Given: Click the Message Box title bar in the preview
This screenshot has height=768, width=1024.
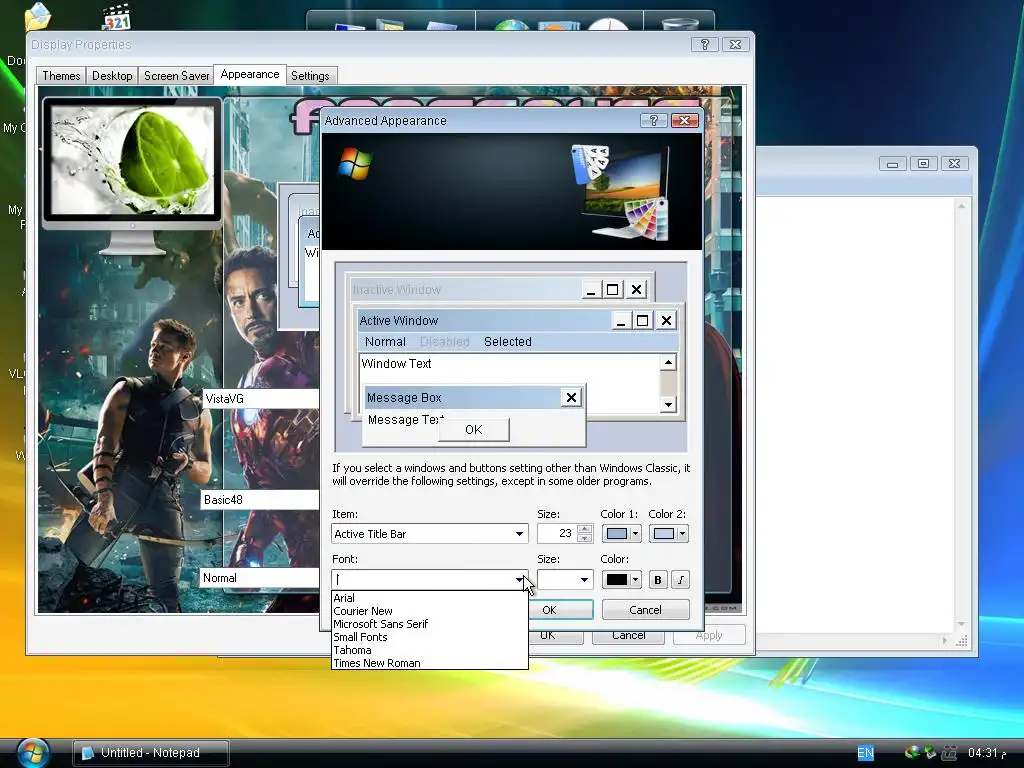Looking at the screenshot, I should [x=463, y=397].
